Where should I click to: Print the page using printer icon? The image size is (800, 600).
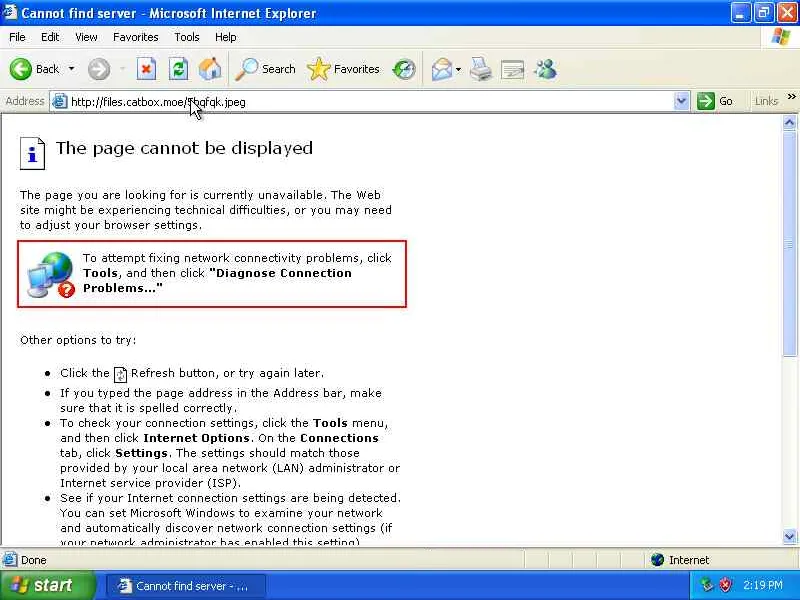pyautogui.click(x=481, y=69)
